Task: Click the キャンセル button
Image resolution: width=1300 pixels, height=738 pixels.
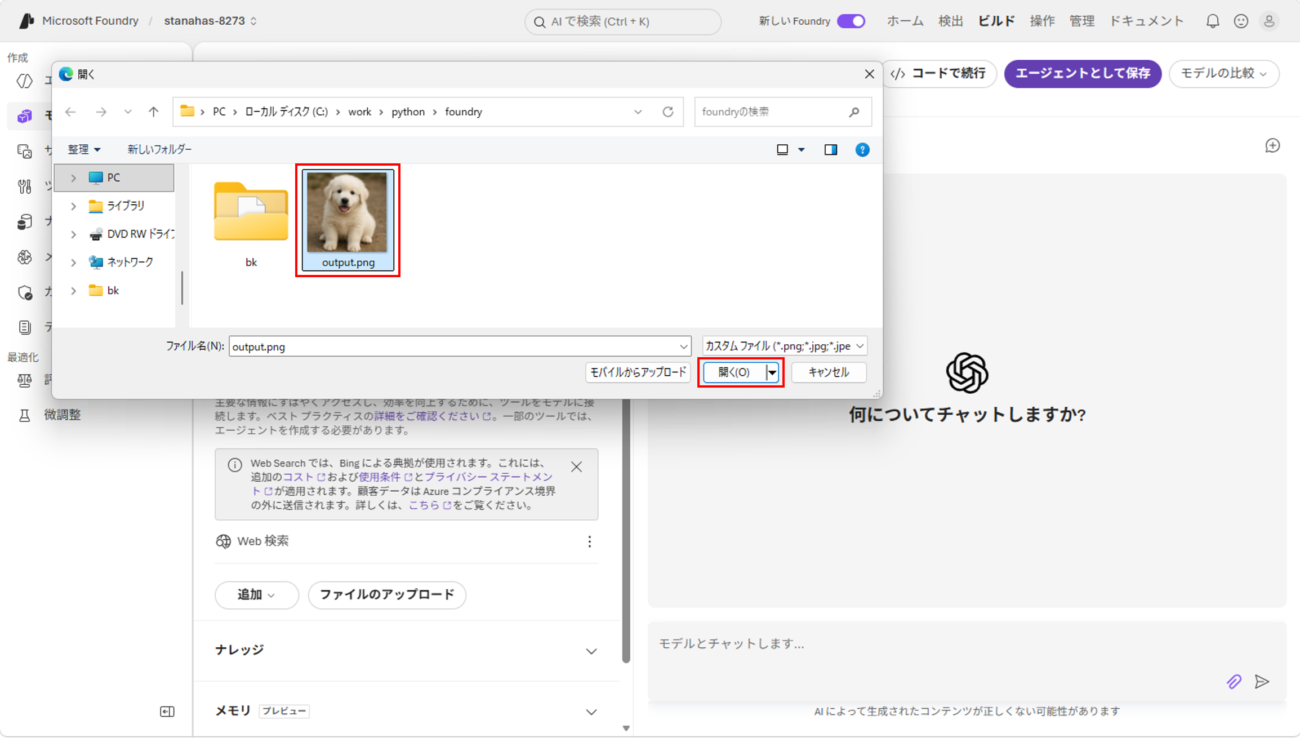Action: (x=829, y=372)
